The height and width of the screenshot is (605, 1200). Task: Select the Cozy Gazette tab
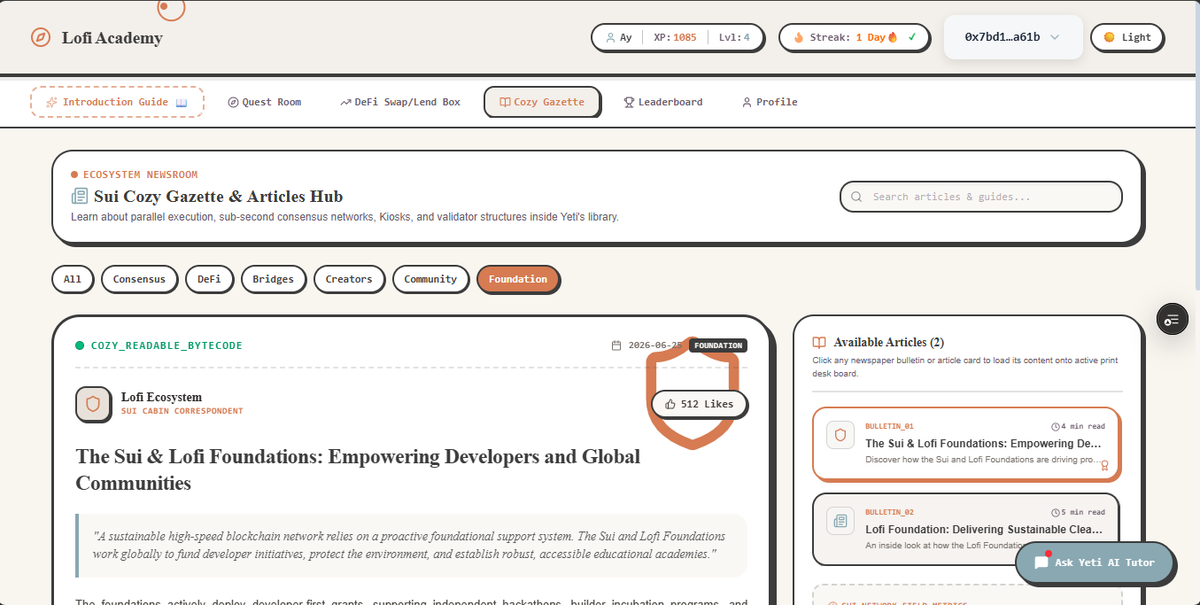(x=542, y=102)
